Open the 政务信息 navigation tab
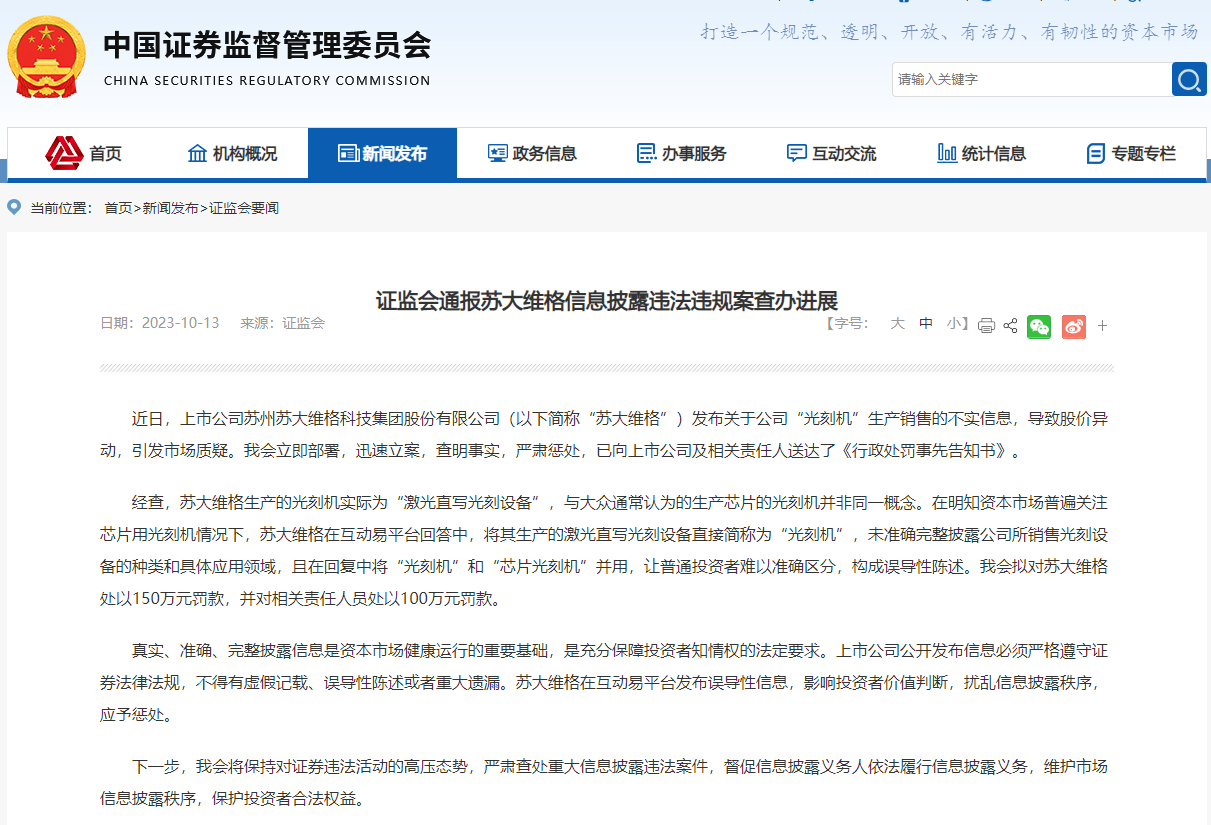The width and height of the screenshot is (1211, 825). [532, 154]
